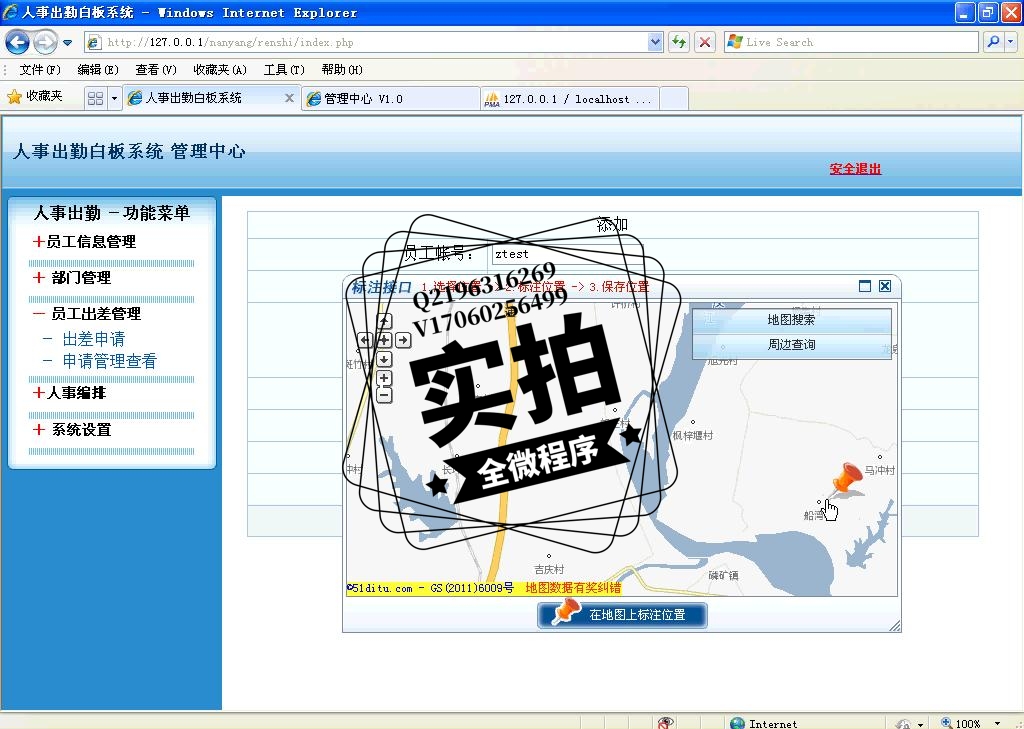Show Quick Tabs thumbnail grid
Viewport: 1024px width, 729px height.
coord(95,98)
